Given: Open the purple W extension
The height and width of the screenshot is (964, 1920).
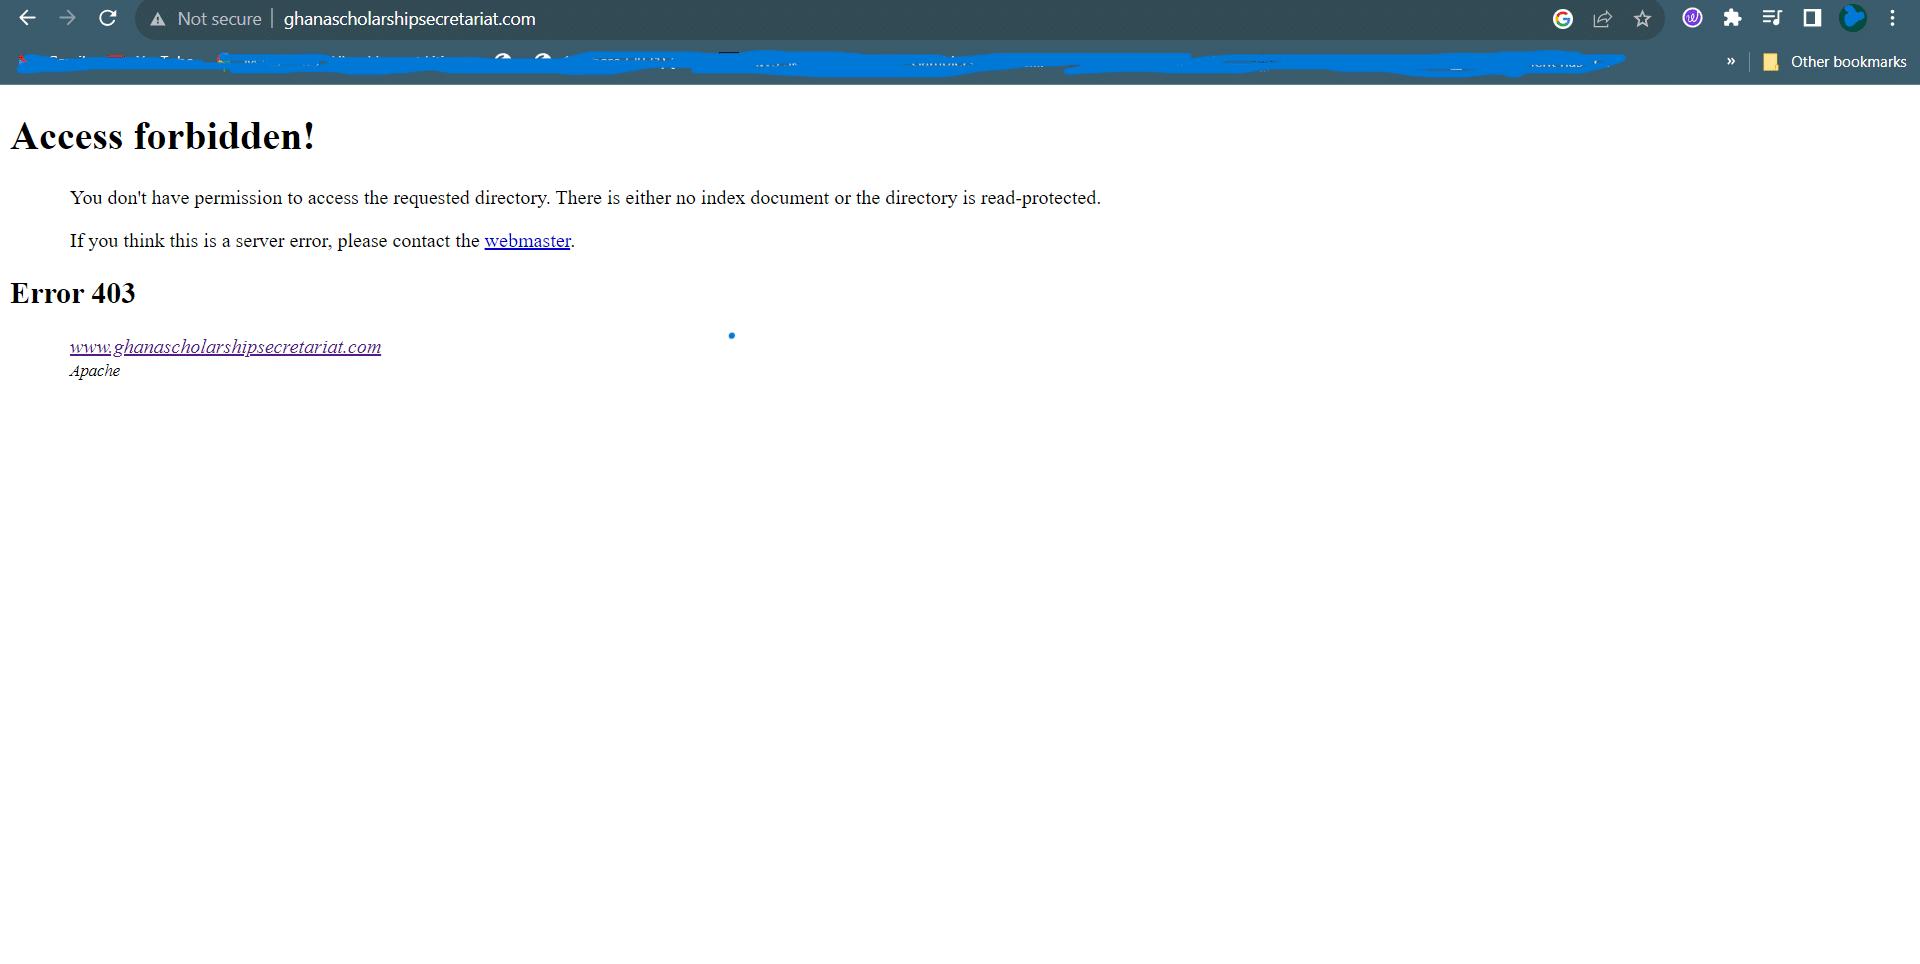Looking at the screenshot, I should coord(1692,18).
